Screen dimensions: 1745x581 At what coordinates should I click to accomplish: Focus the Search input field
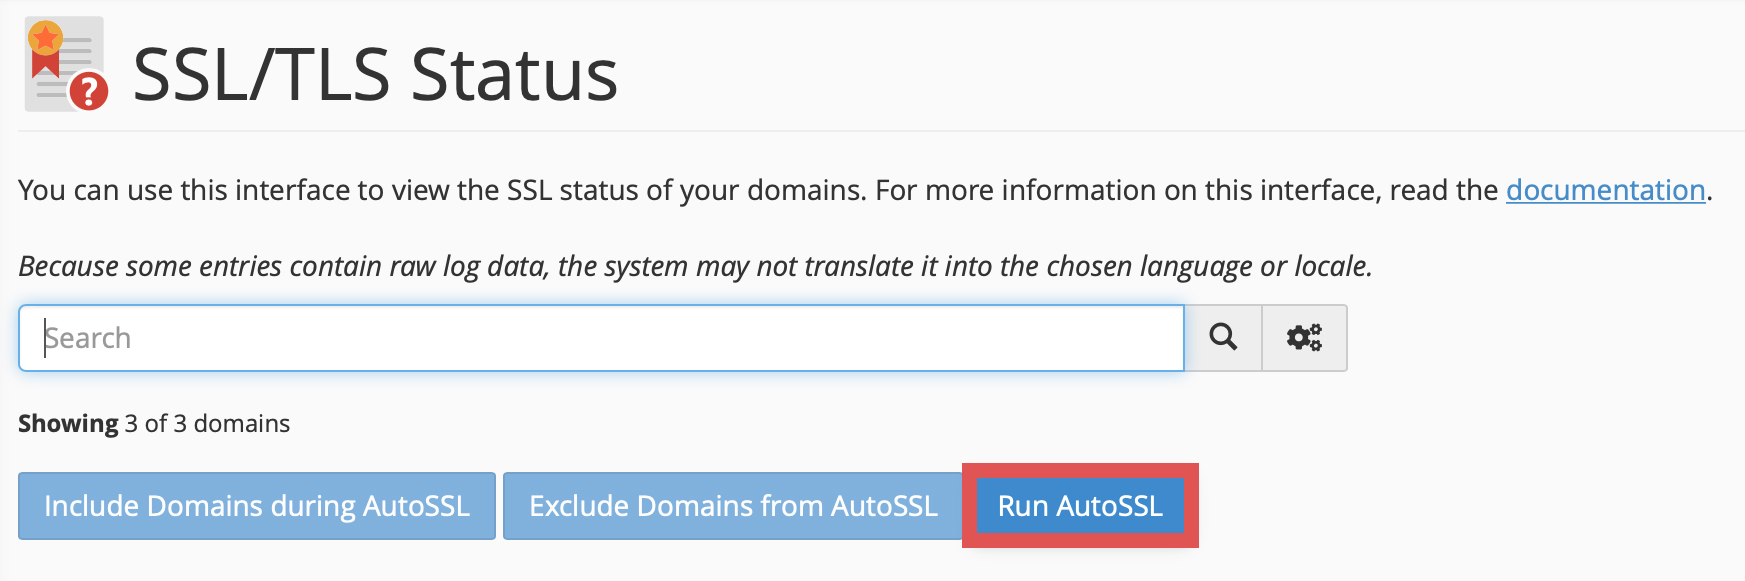601,338
